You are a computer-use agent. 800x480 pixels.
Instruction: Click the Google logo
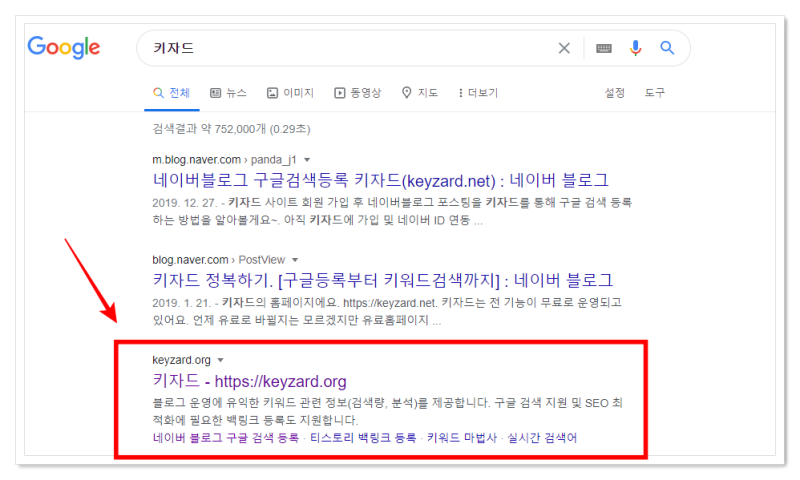click(64, 47)
